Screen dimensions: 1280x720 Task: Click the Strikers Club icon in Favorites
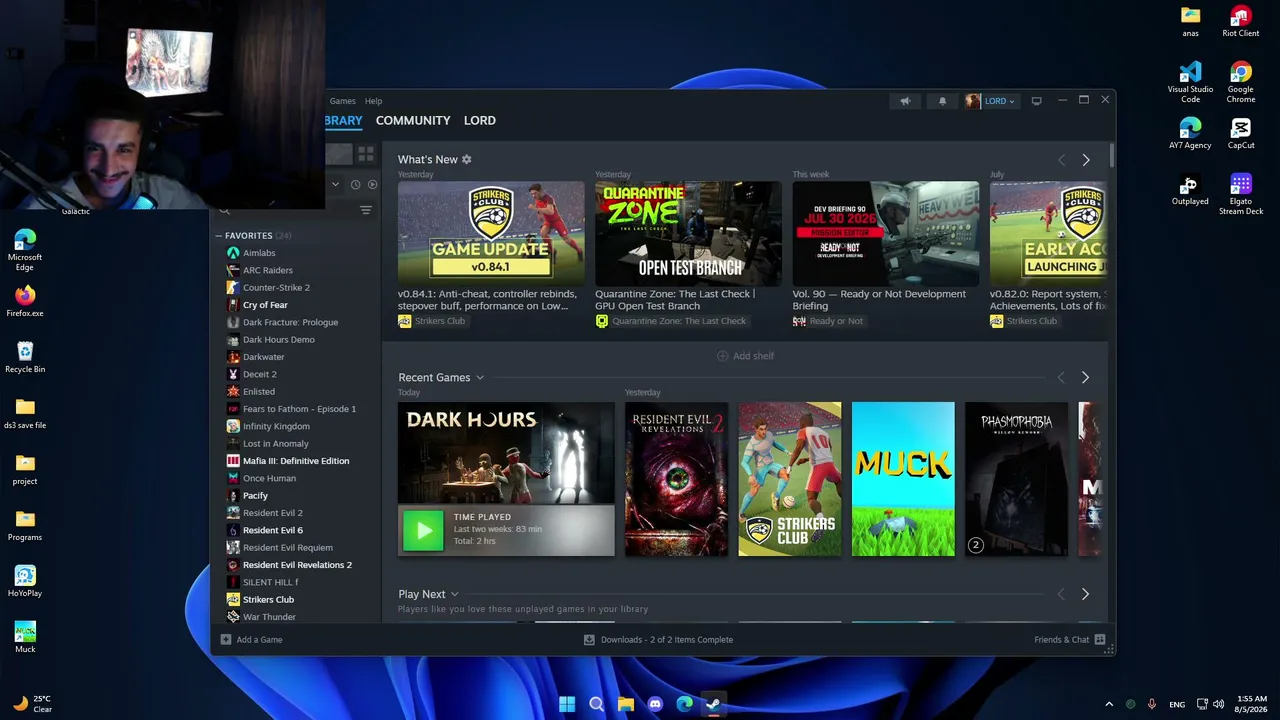(x=233, y=600)
